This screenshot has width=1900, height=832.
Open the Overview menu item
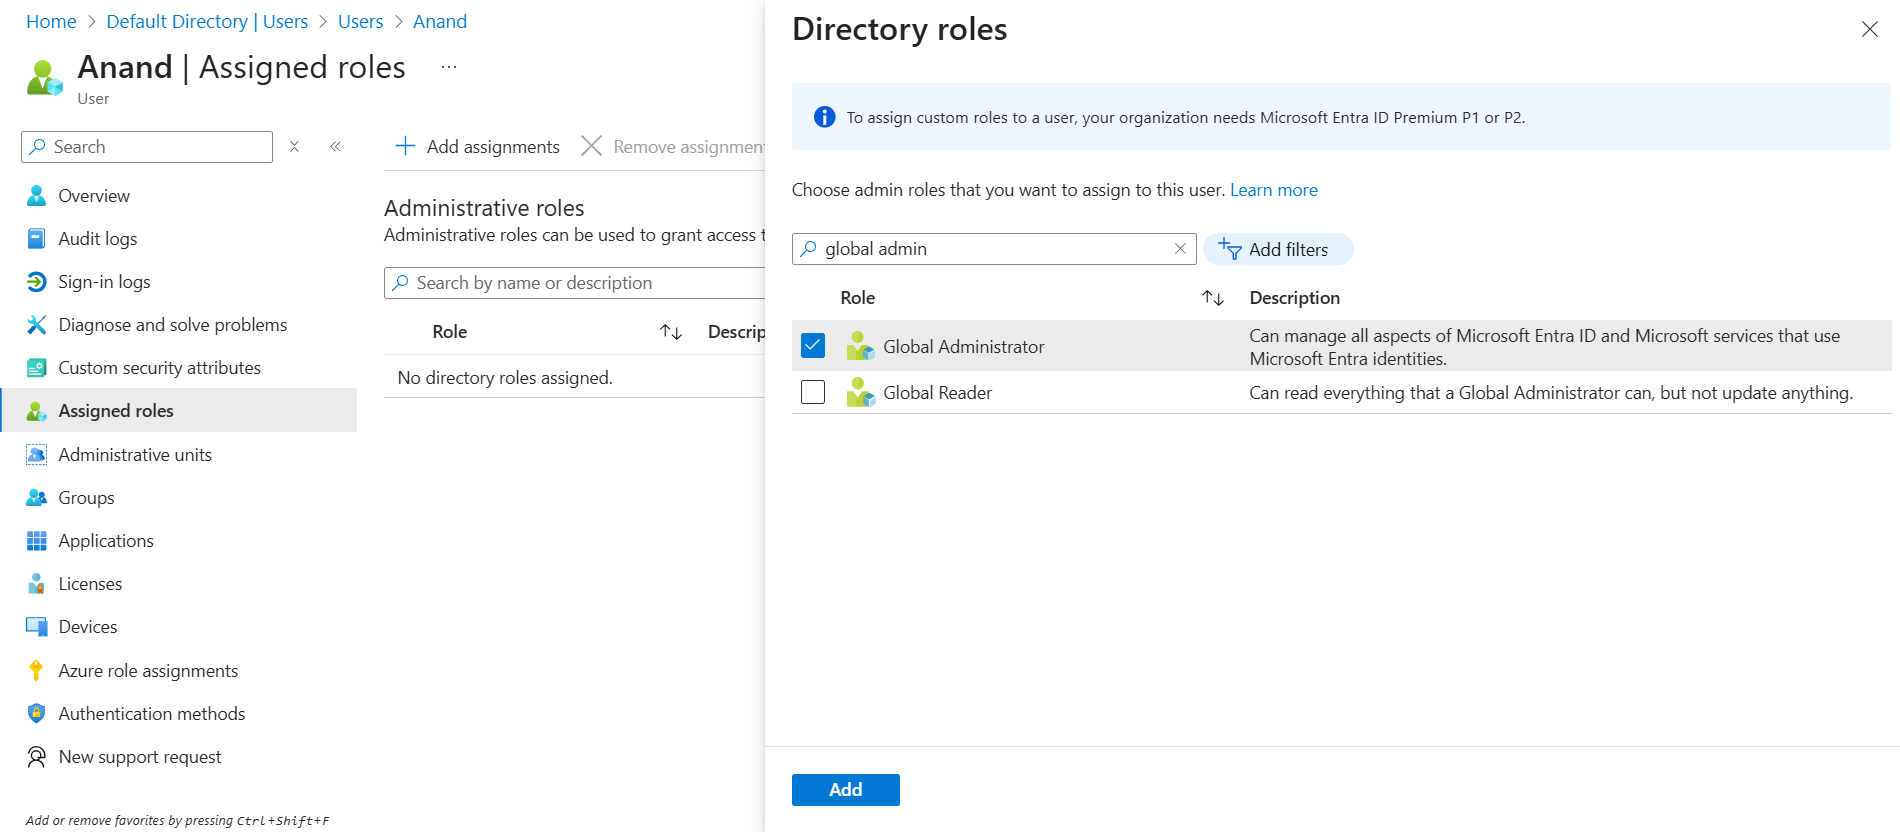tap(94, 196)
